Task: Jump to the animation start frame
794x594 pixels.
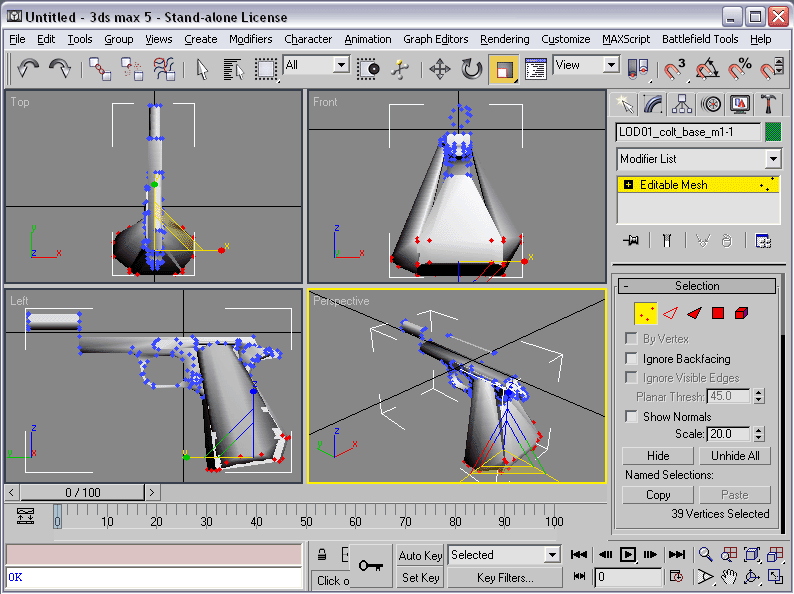Action: (579, 555)
